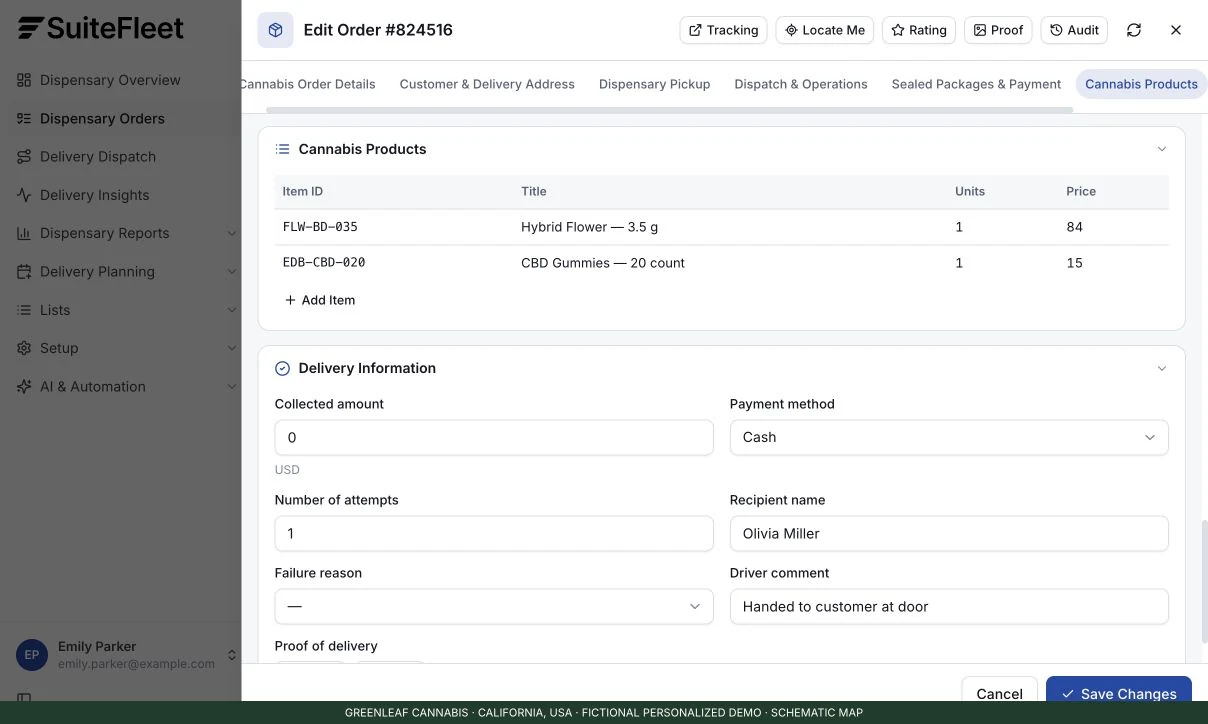Viewport: 1208px width, 724px height.
Task: Click the Lists sidebar icon
Action: (x=24, y=310)
